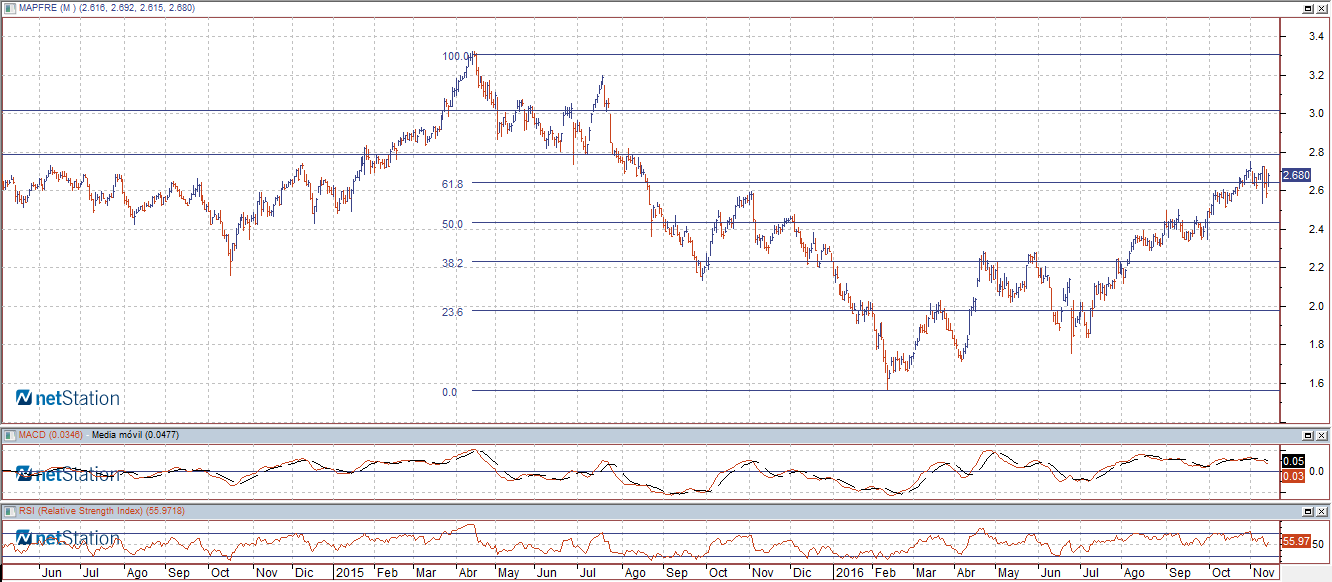Viewport: 1332px width, 582px height.
Task: Select the 50.0 Fibonacci retracement label
Action: [x=452, y=224]
